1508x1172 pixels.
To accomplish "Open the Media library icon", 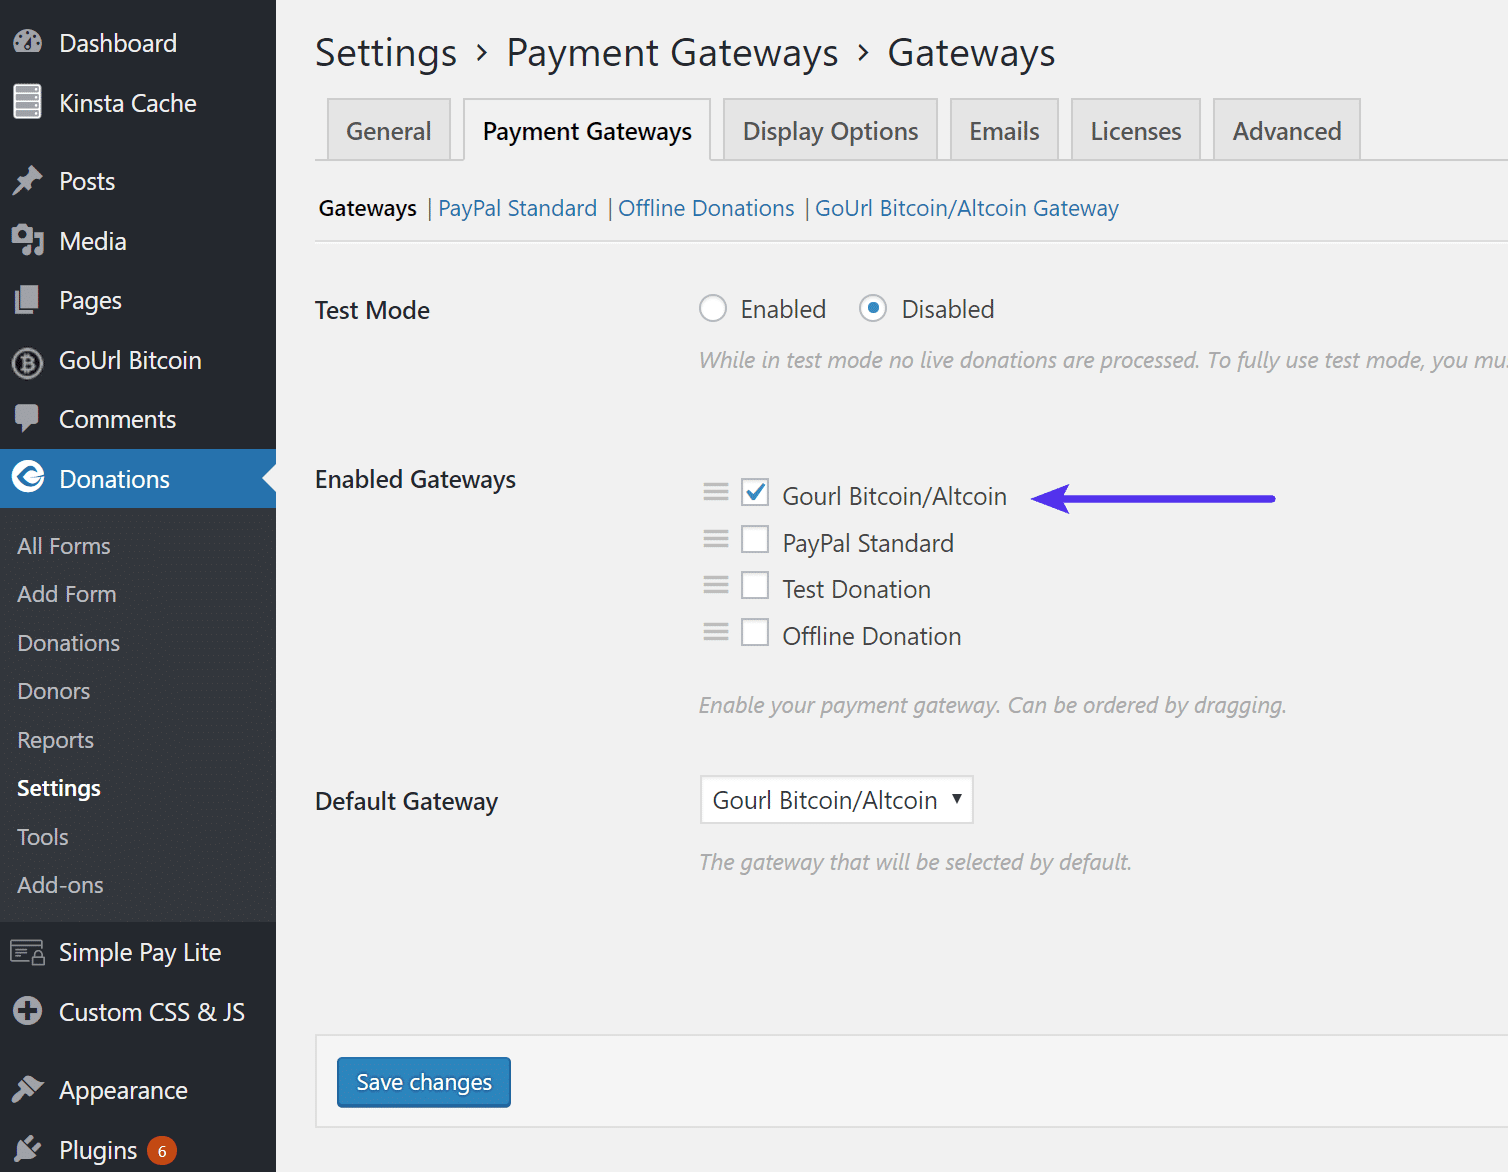I will coord(26,241).
